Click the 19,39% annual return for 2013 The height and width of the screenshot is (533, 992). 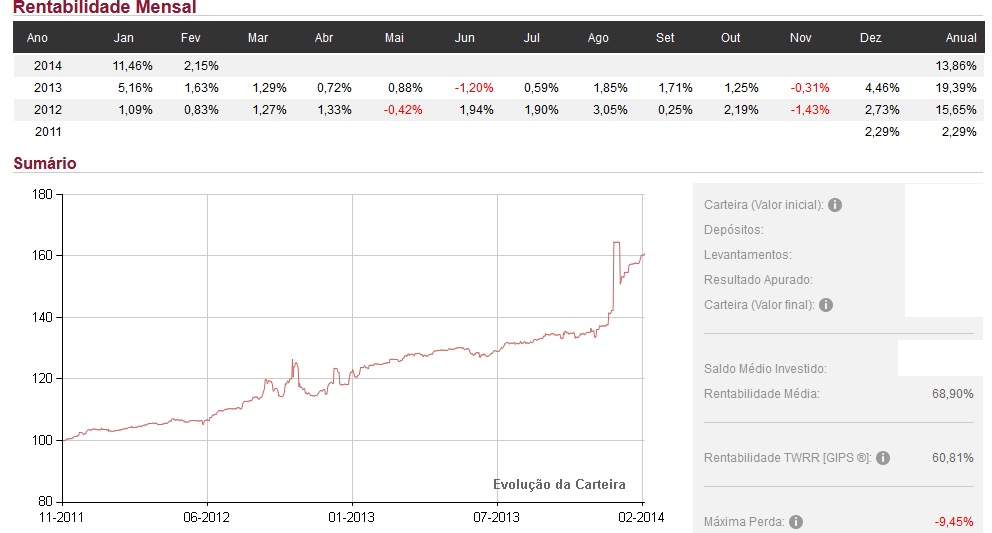[x=957, y=87]
